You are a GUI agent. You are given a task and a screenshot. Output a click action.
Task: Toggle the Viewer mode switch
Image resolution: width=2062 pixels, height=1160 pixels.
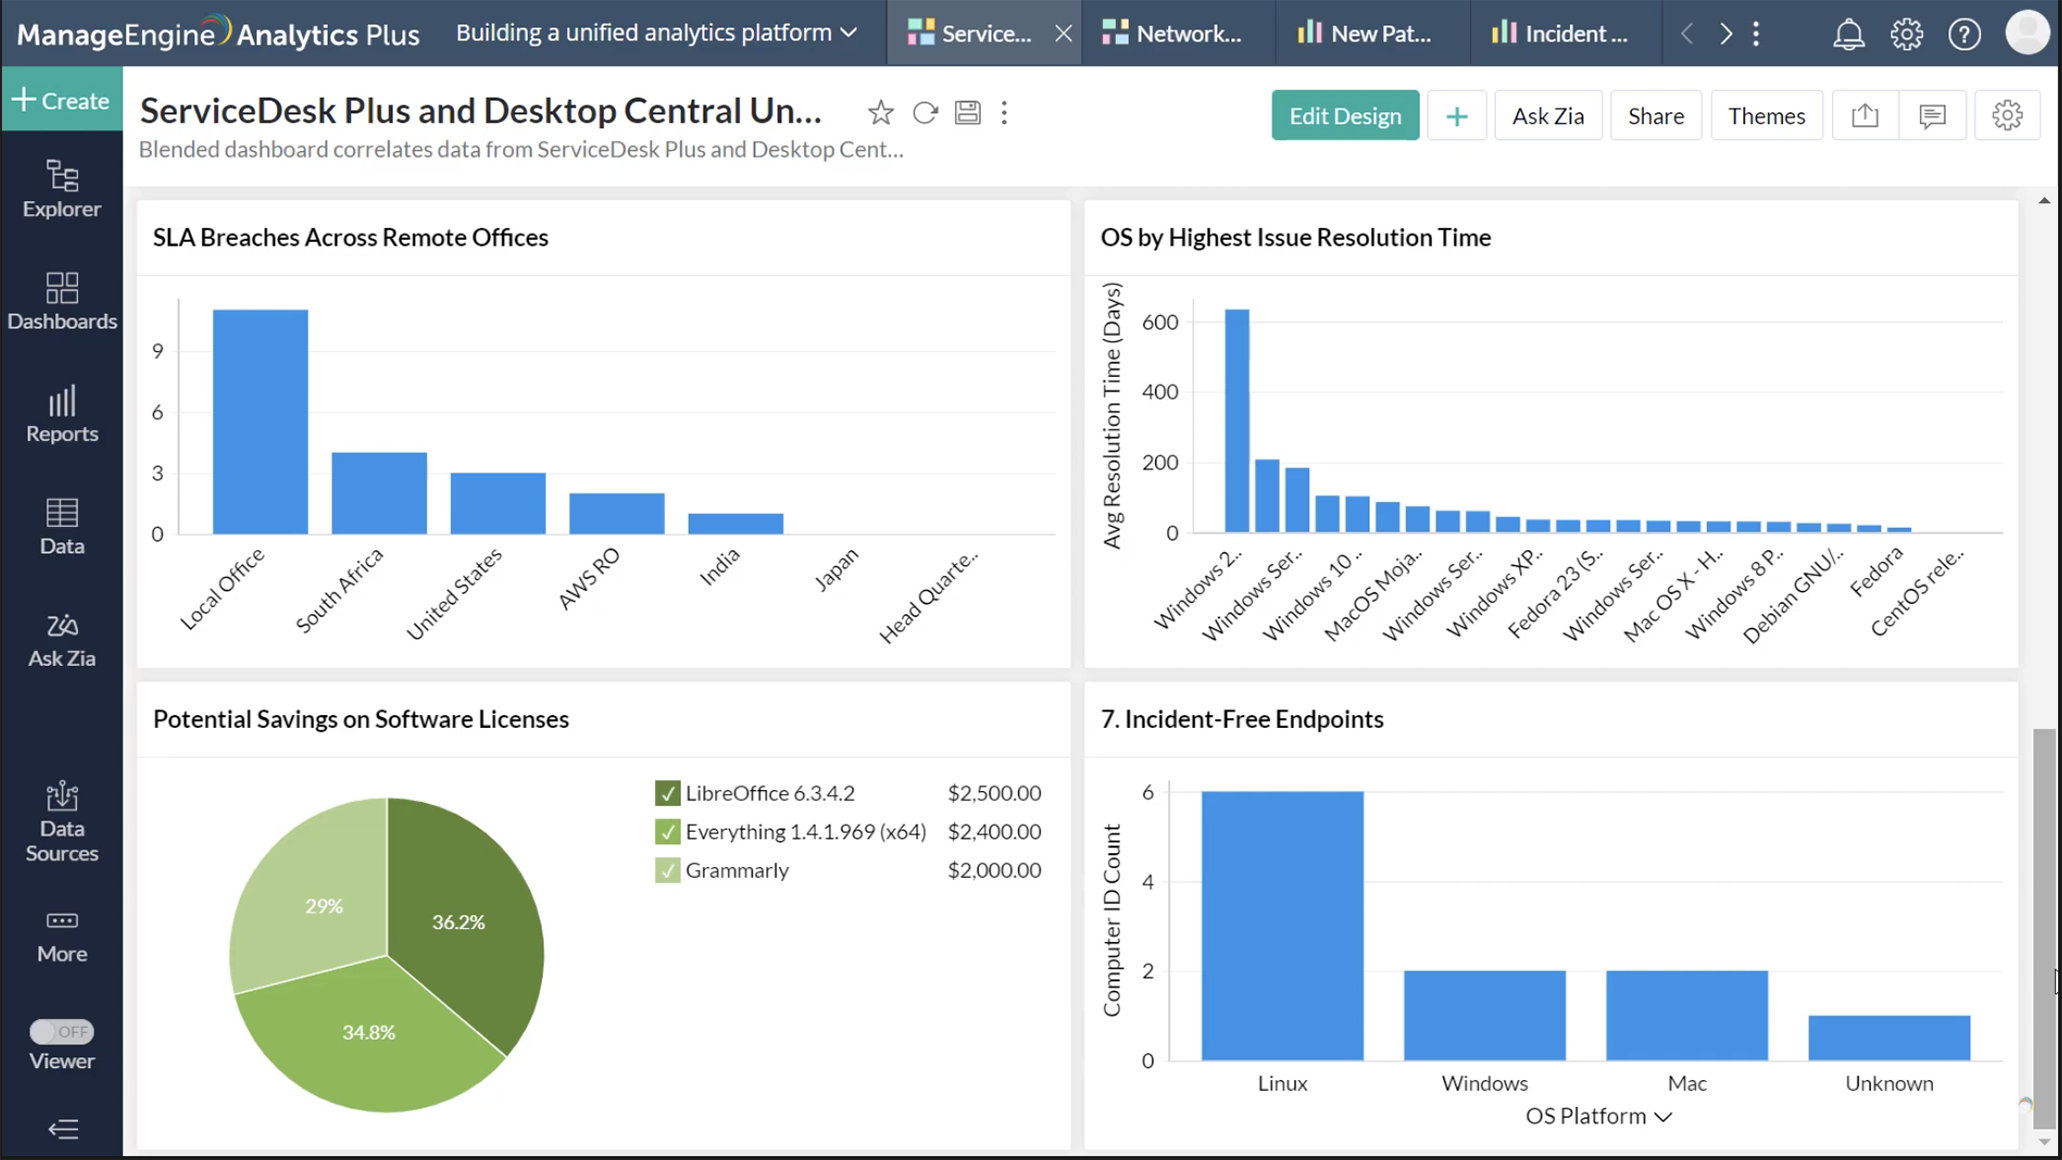(62, 1031)
